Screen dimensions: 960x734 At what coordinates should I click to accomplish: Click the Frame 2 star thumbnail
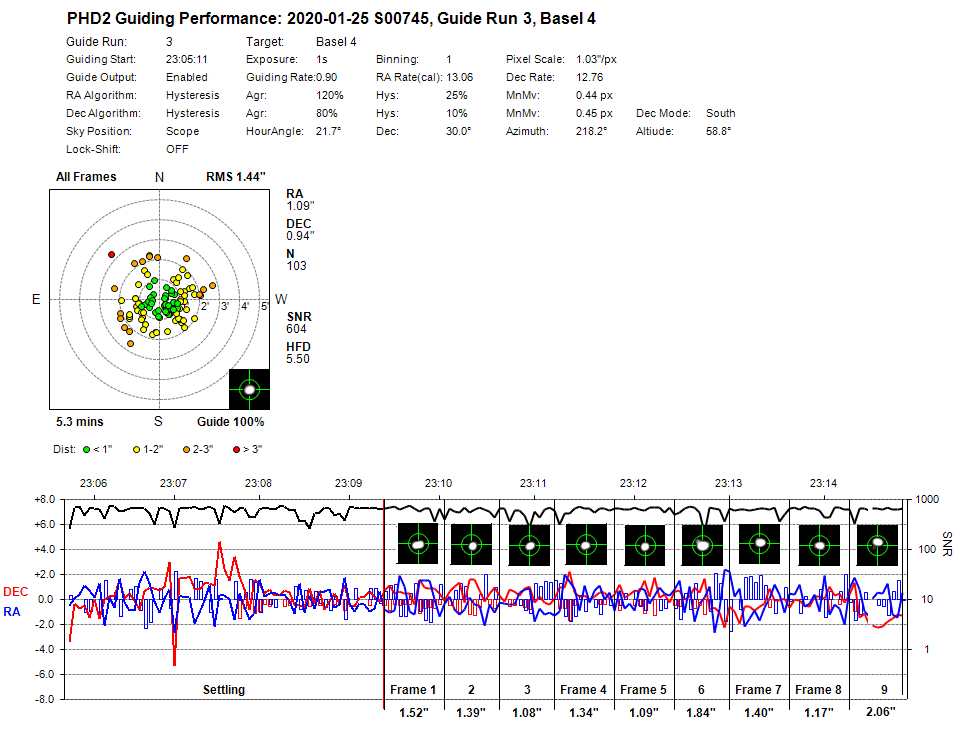click(x=471, y=544)
